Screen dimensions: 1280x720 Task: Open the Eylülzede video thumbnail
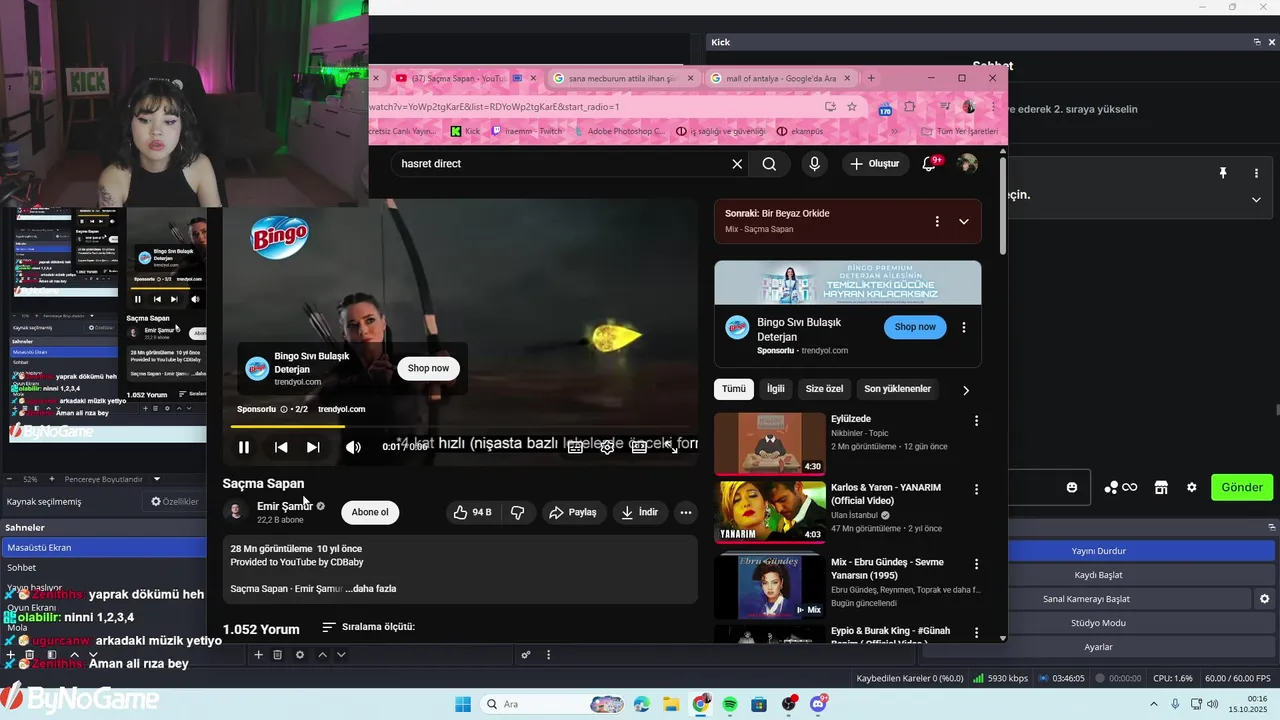coord(770,443)
